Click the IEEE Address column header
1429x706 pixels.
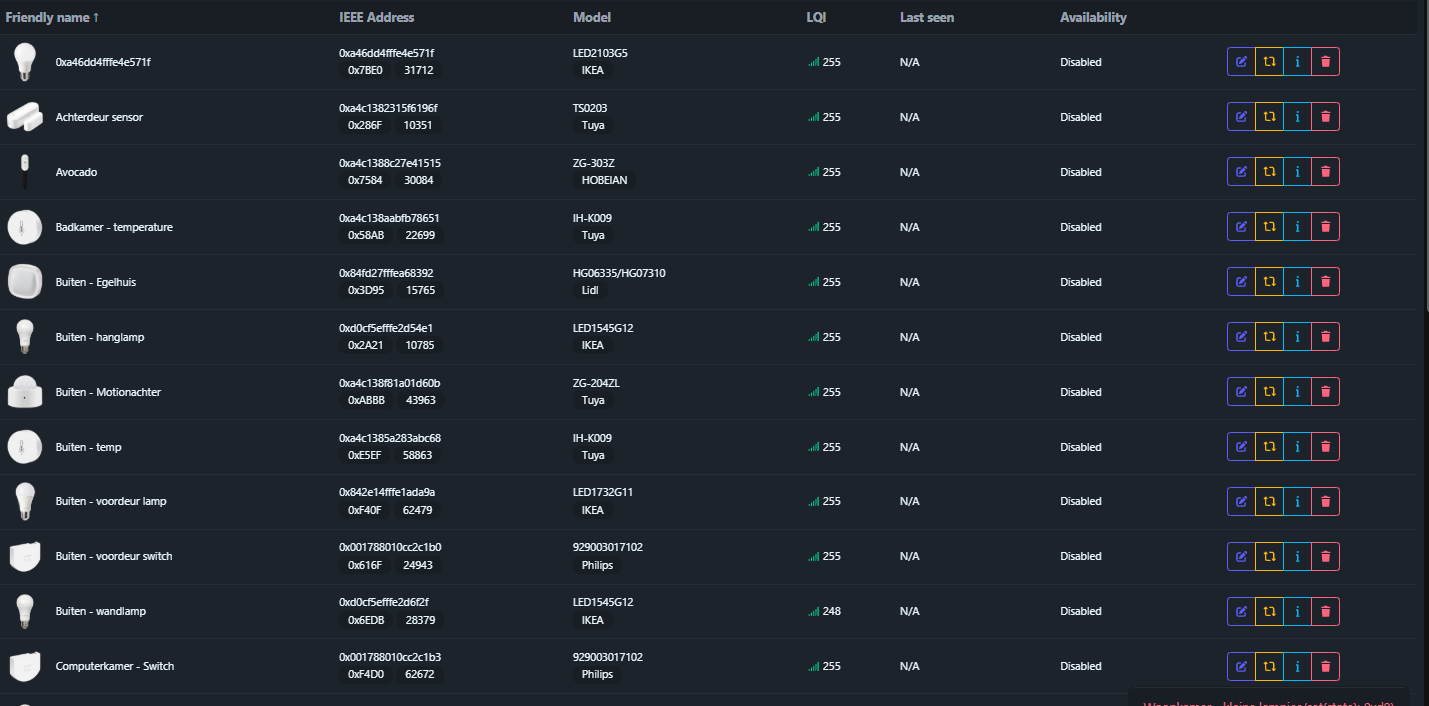pyautogui.click(x=376, y=17)
